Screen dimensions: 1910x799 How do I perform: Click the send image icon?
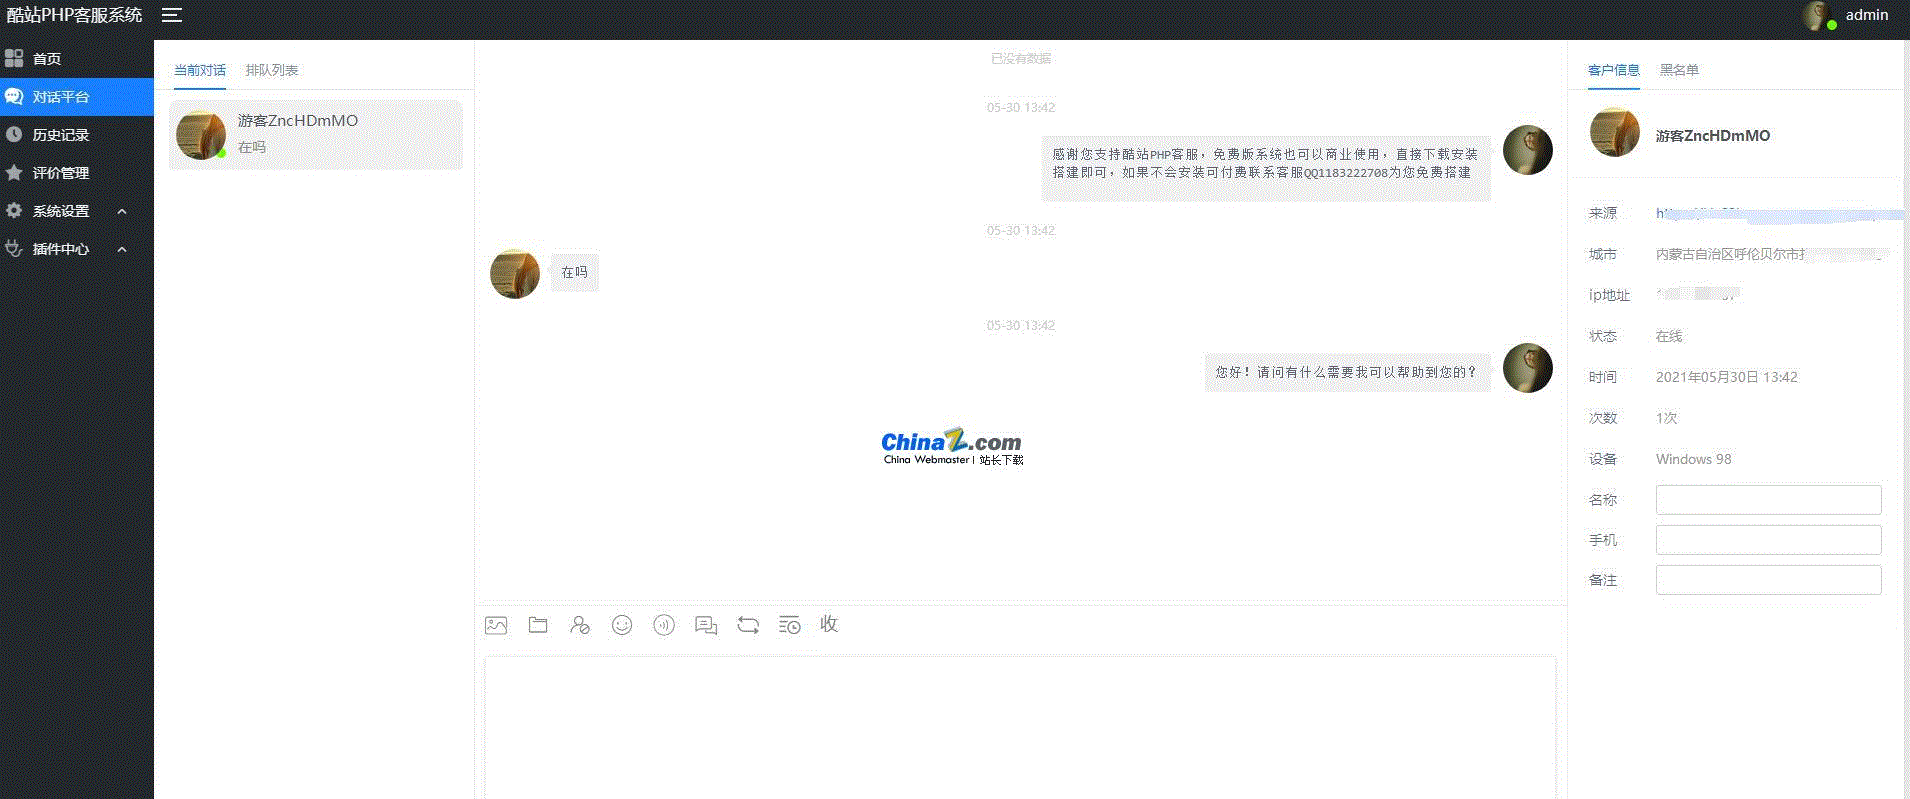point(496,625)
